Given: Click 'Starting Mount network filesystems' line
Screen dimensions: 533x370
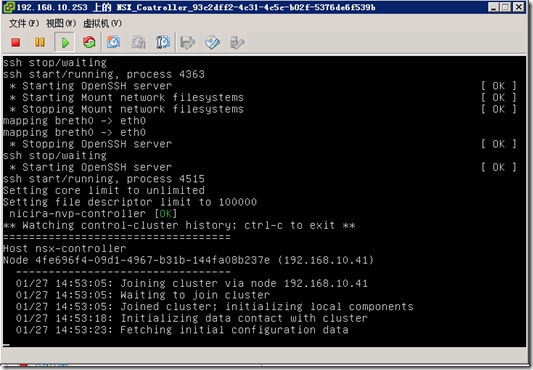Looking at the screenshot, I should [126, 98].
